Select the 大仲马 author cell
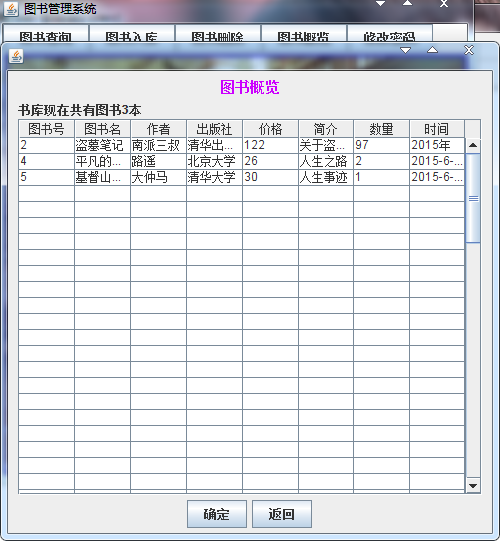 point(158,177)
